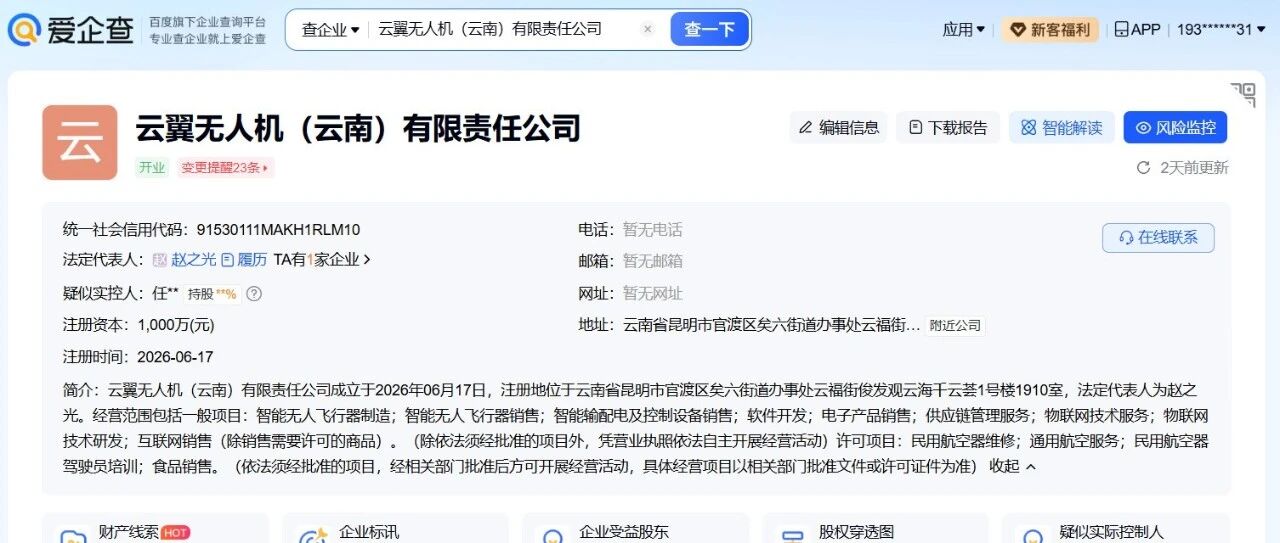
Task: Open the 企业受益股东 section
Action: (635, 533)
